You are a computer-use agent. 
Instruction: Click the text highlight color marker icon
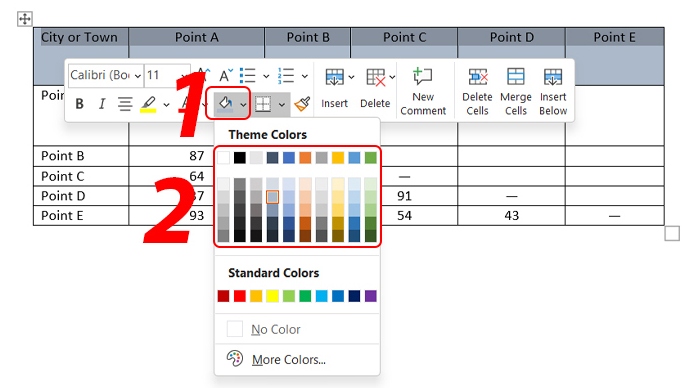coord(148,104)
